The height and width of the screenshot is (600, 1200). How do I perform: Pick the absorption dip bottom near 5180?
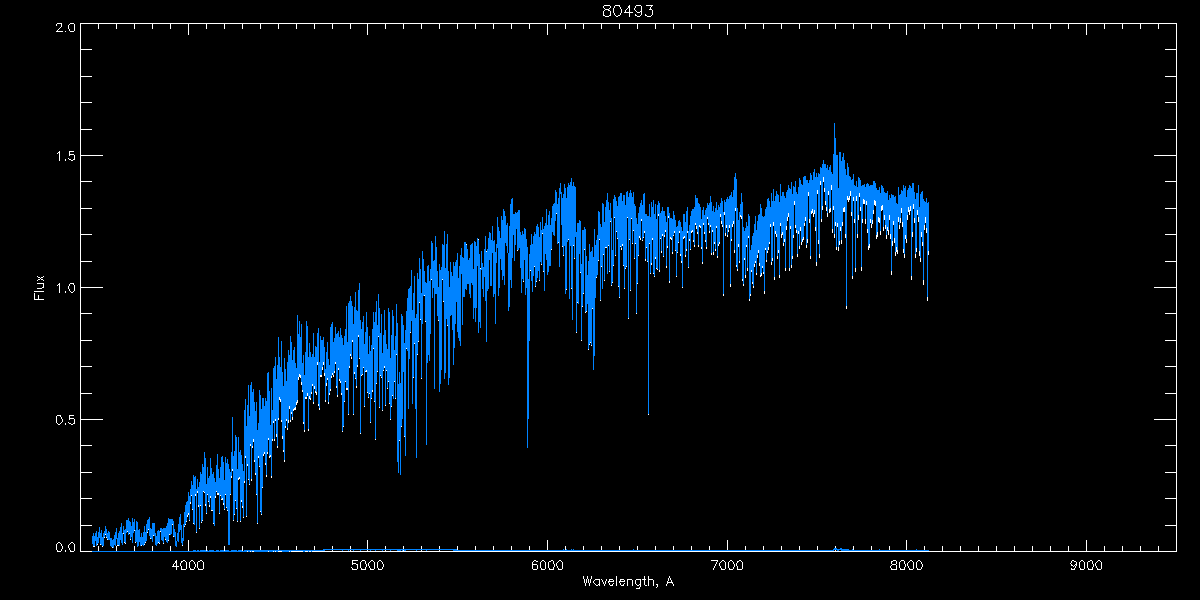pos(399,472)
